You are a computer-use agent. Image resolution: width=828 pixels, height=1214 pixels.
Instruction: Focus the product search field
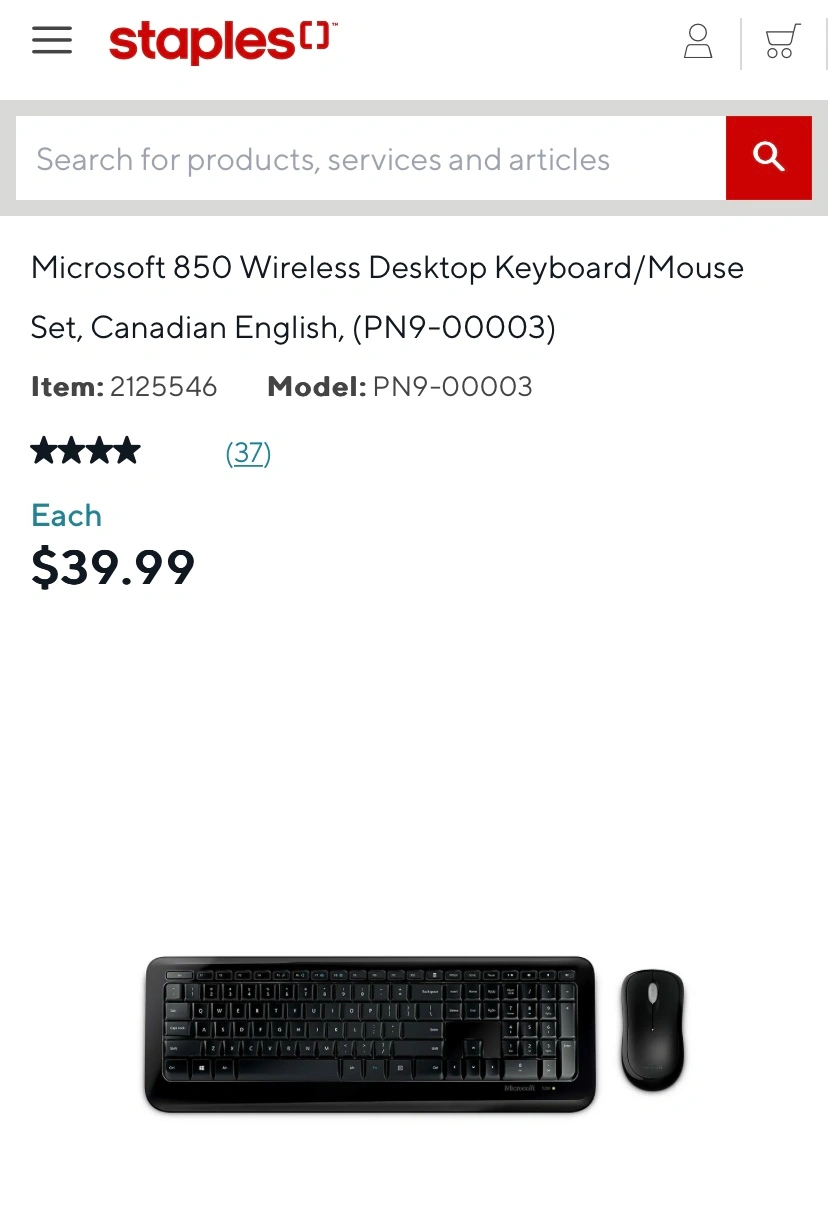[x=370, y=158]
